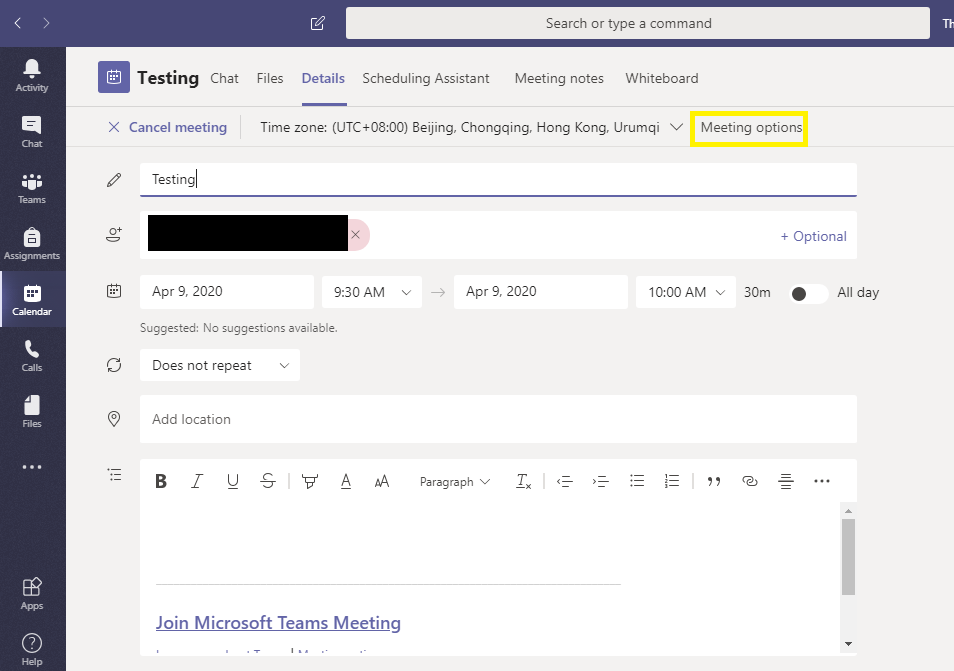Open text highlight color picker
The width and height of the screenshot is (954, 671).
pos(310,481)
